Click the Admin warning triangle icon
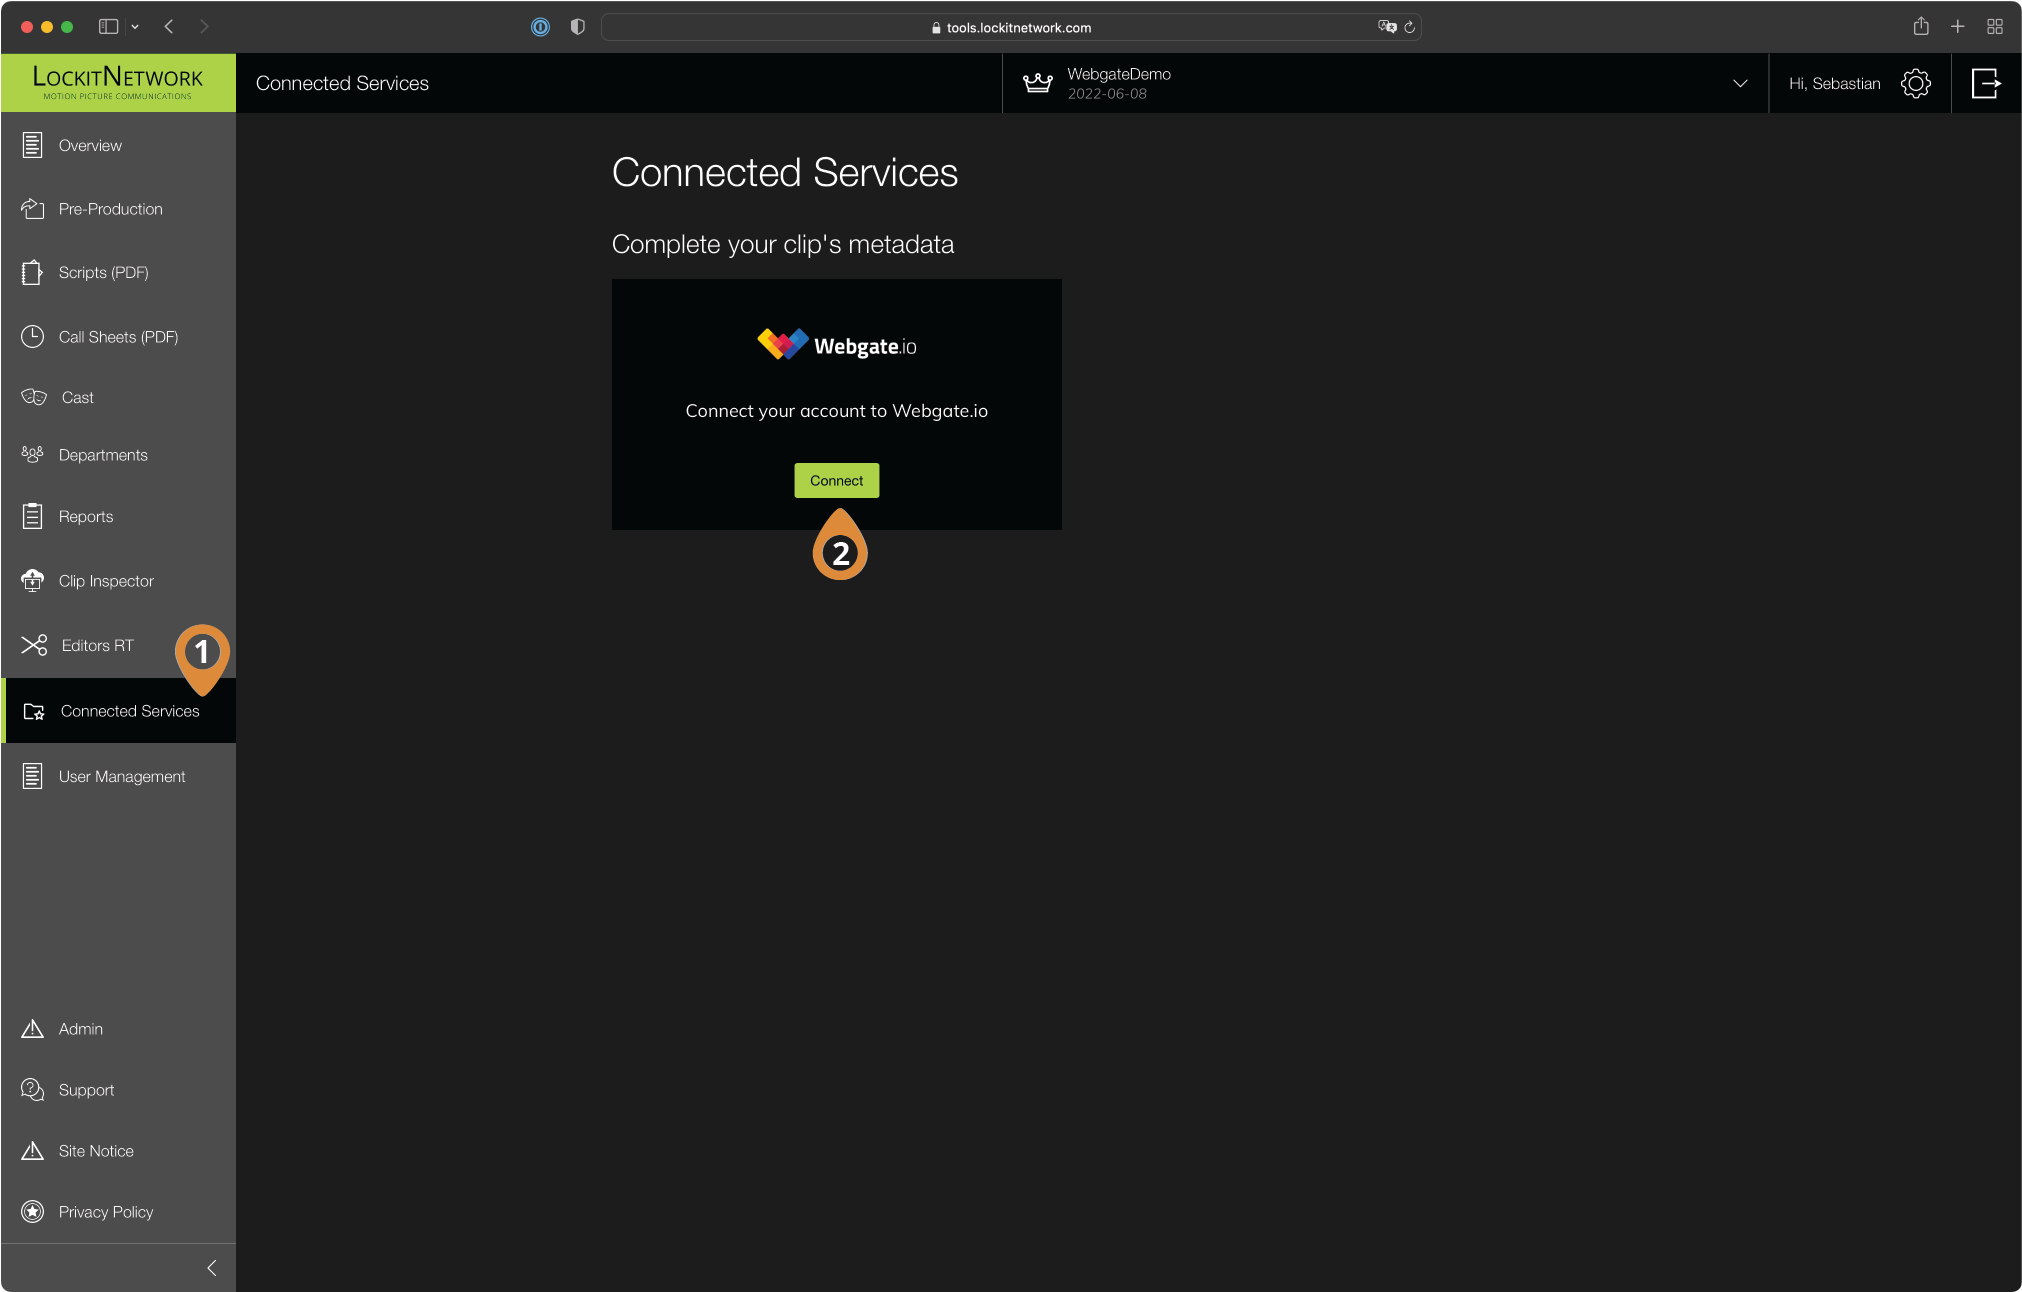Viewport: 2022px width, 1292px height. 32,1028
